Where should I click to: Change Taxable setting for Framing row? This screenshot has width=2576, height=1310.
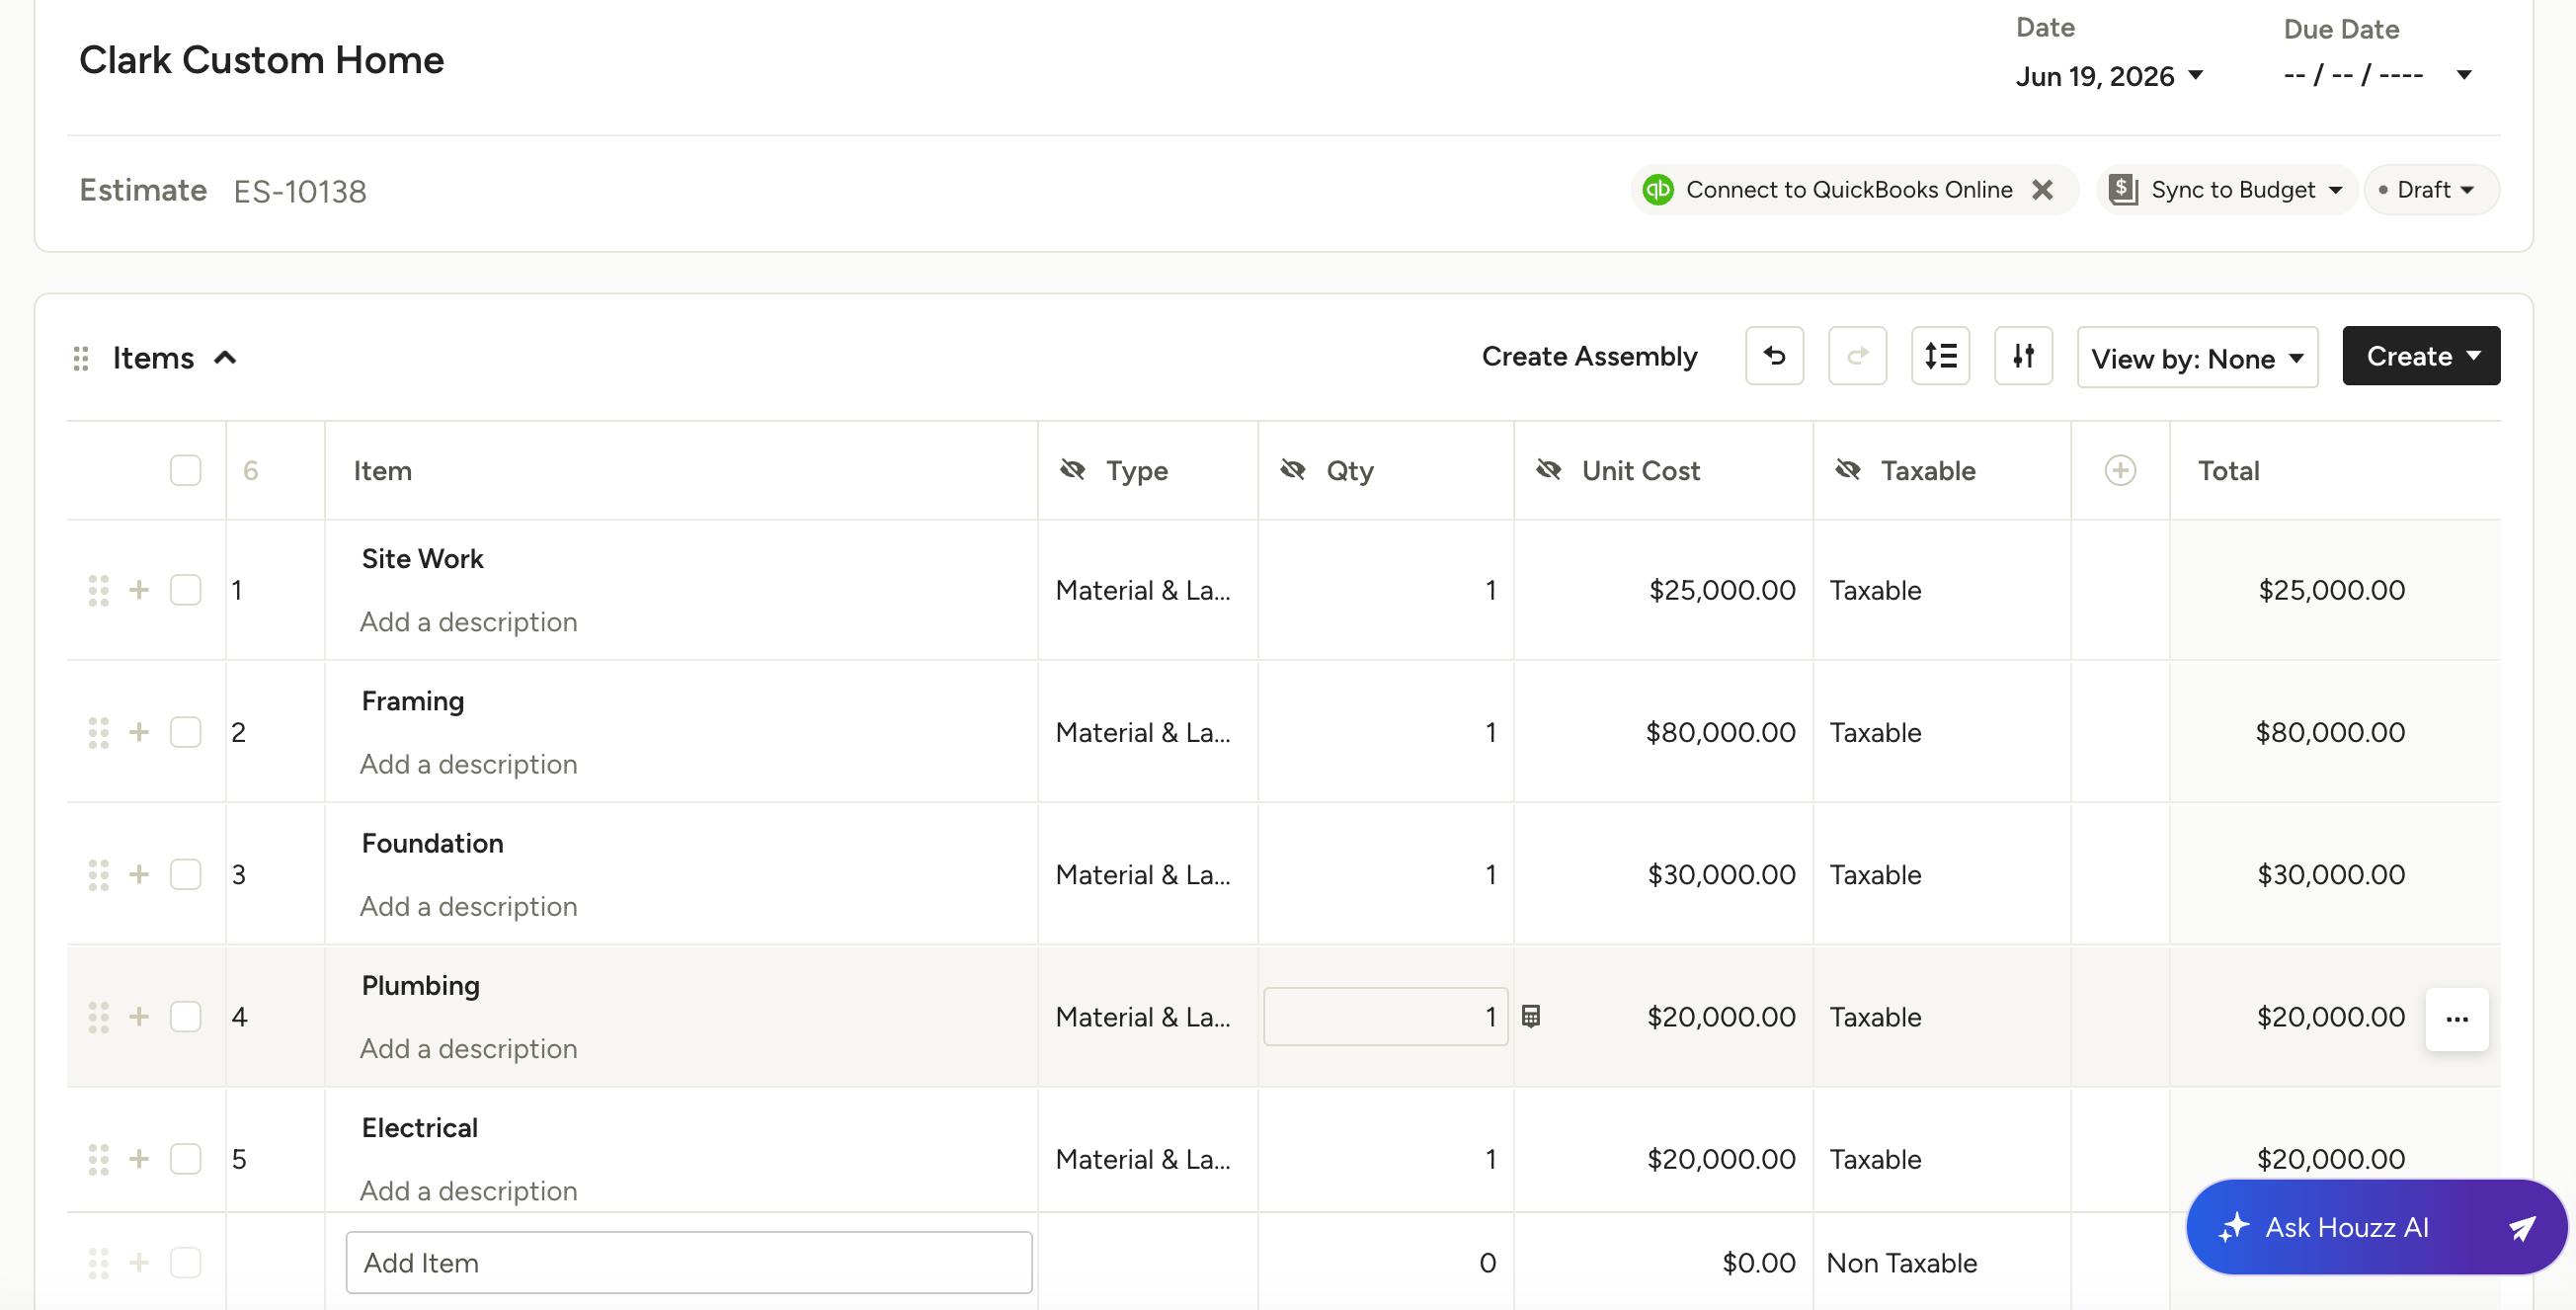tap(1941, 732)
